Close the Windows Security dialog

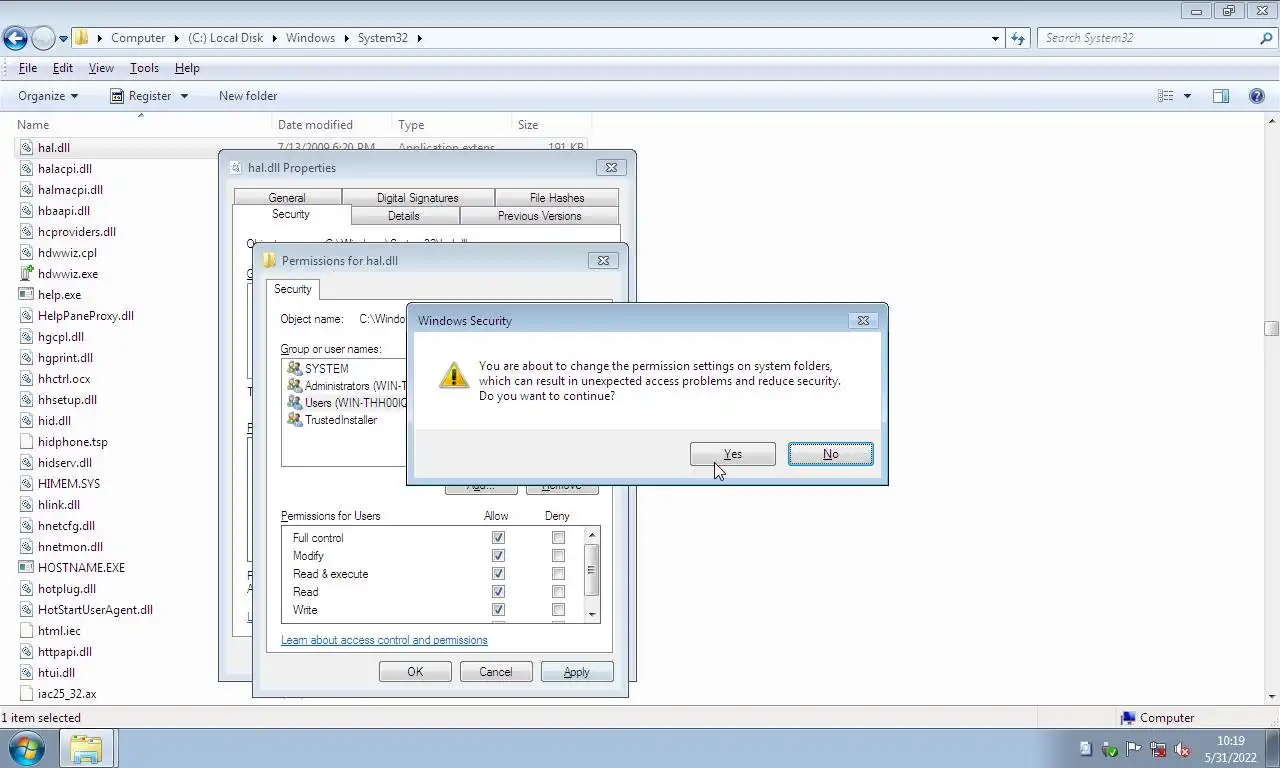click(x=863, y=320)
